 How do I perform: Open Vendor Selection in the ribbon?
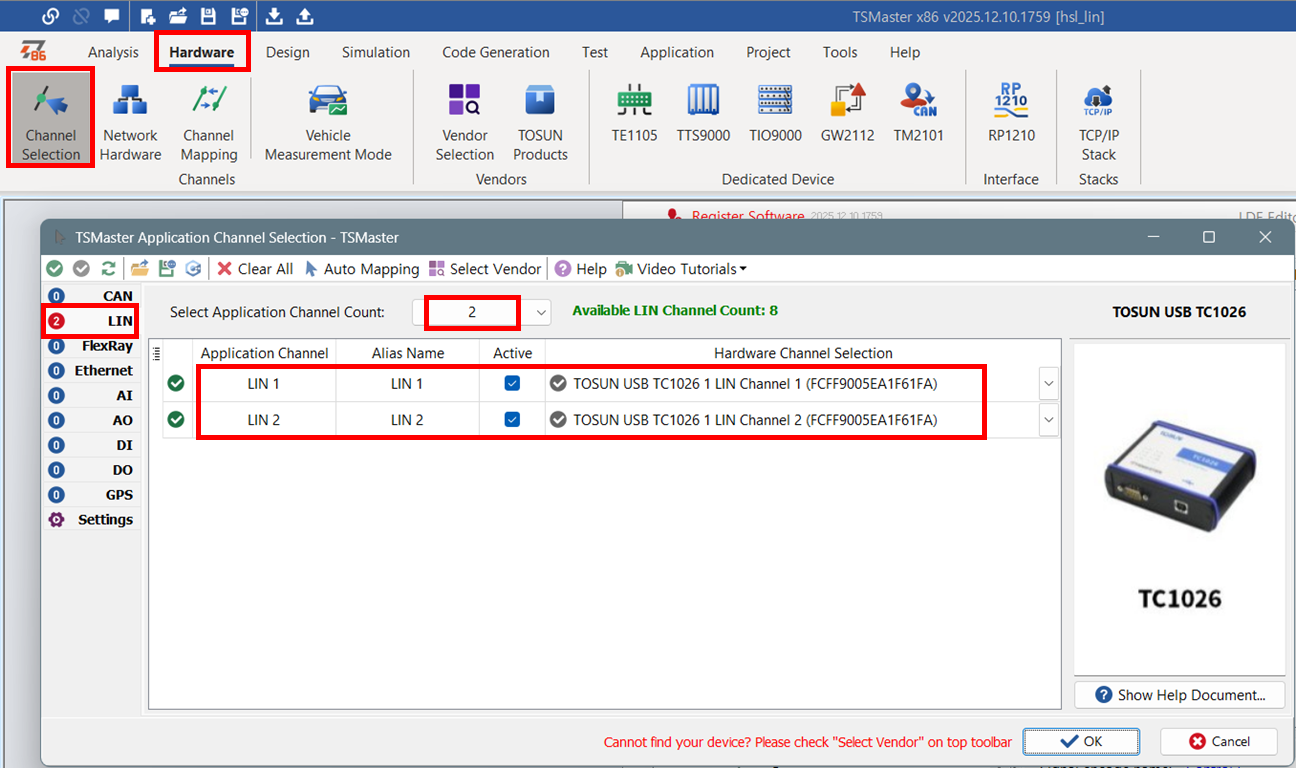[464, 121]
